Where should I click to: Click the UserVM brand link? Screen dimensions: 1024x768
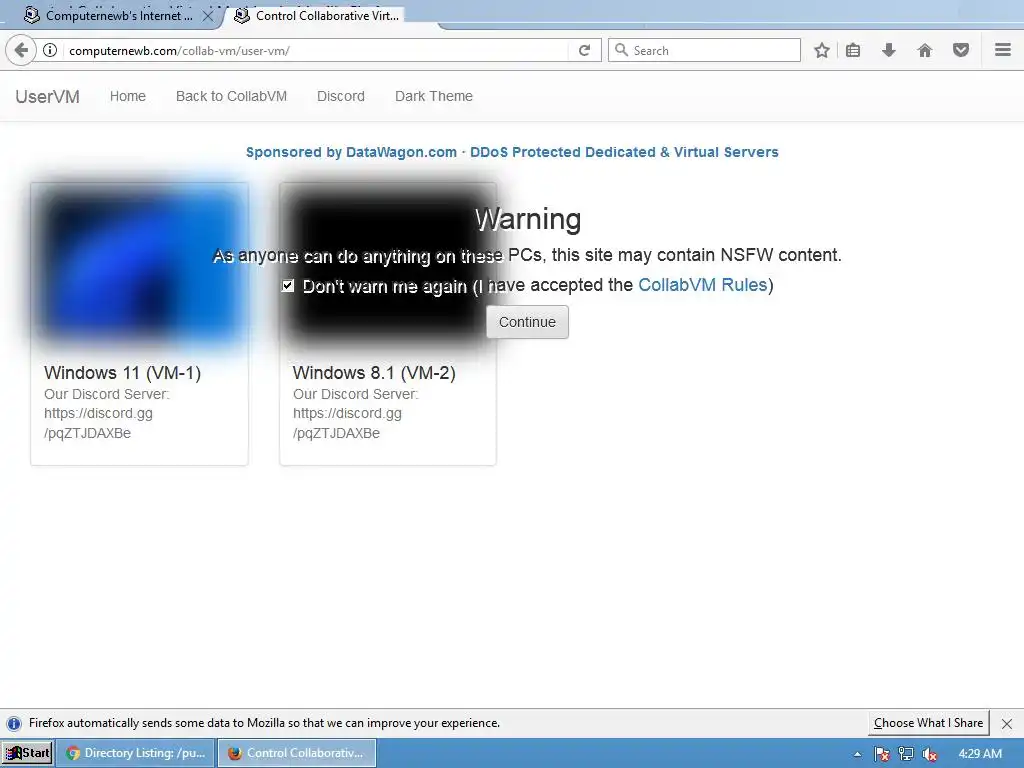(x=48, y=97)
